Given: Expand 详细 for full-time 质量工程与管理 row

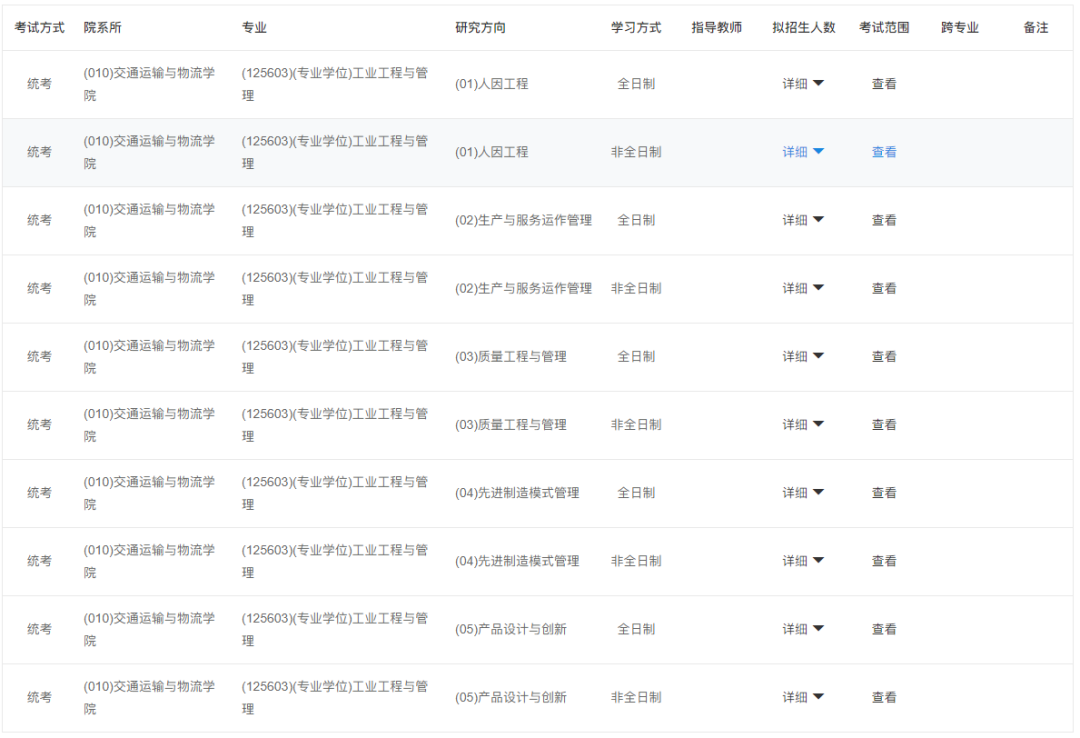Looking at the screenshot, I should tap(803, 356).
